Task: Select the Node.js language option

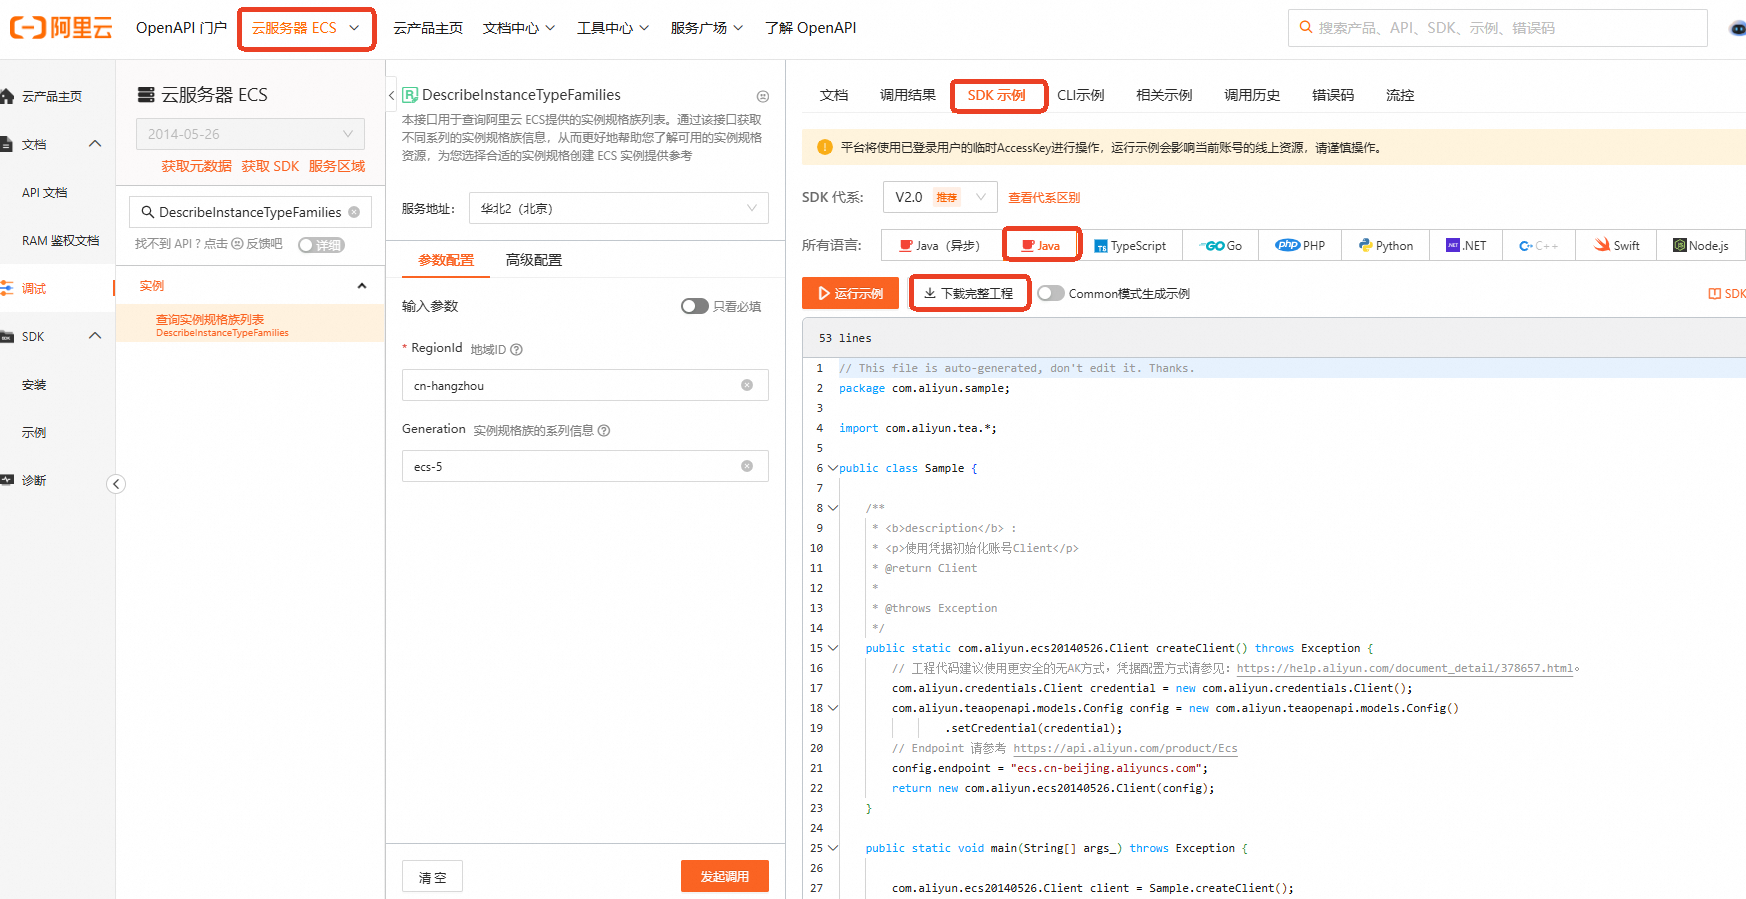Action: [1701, 245]
